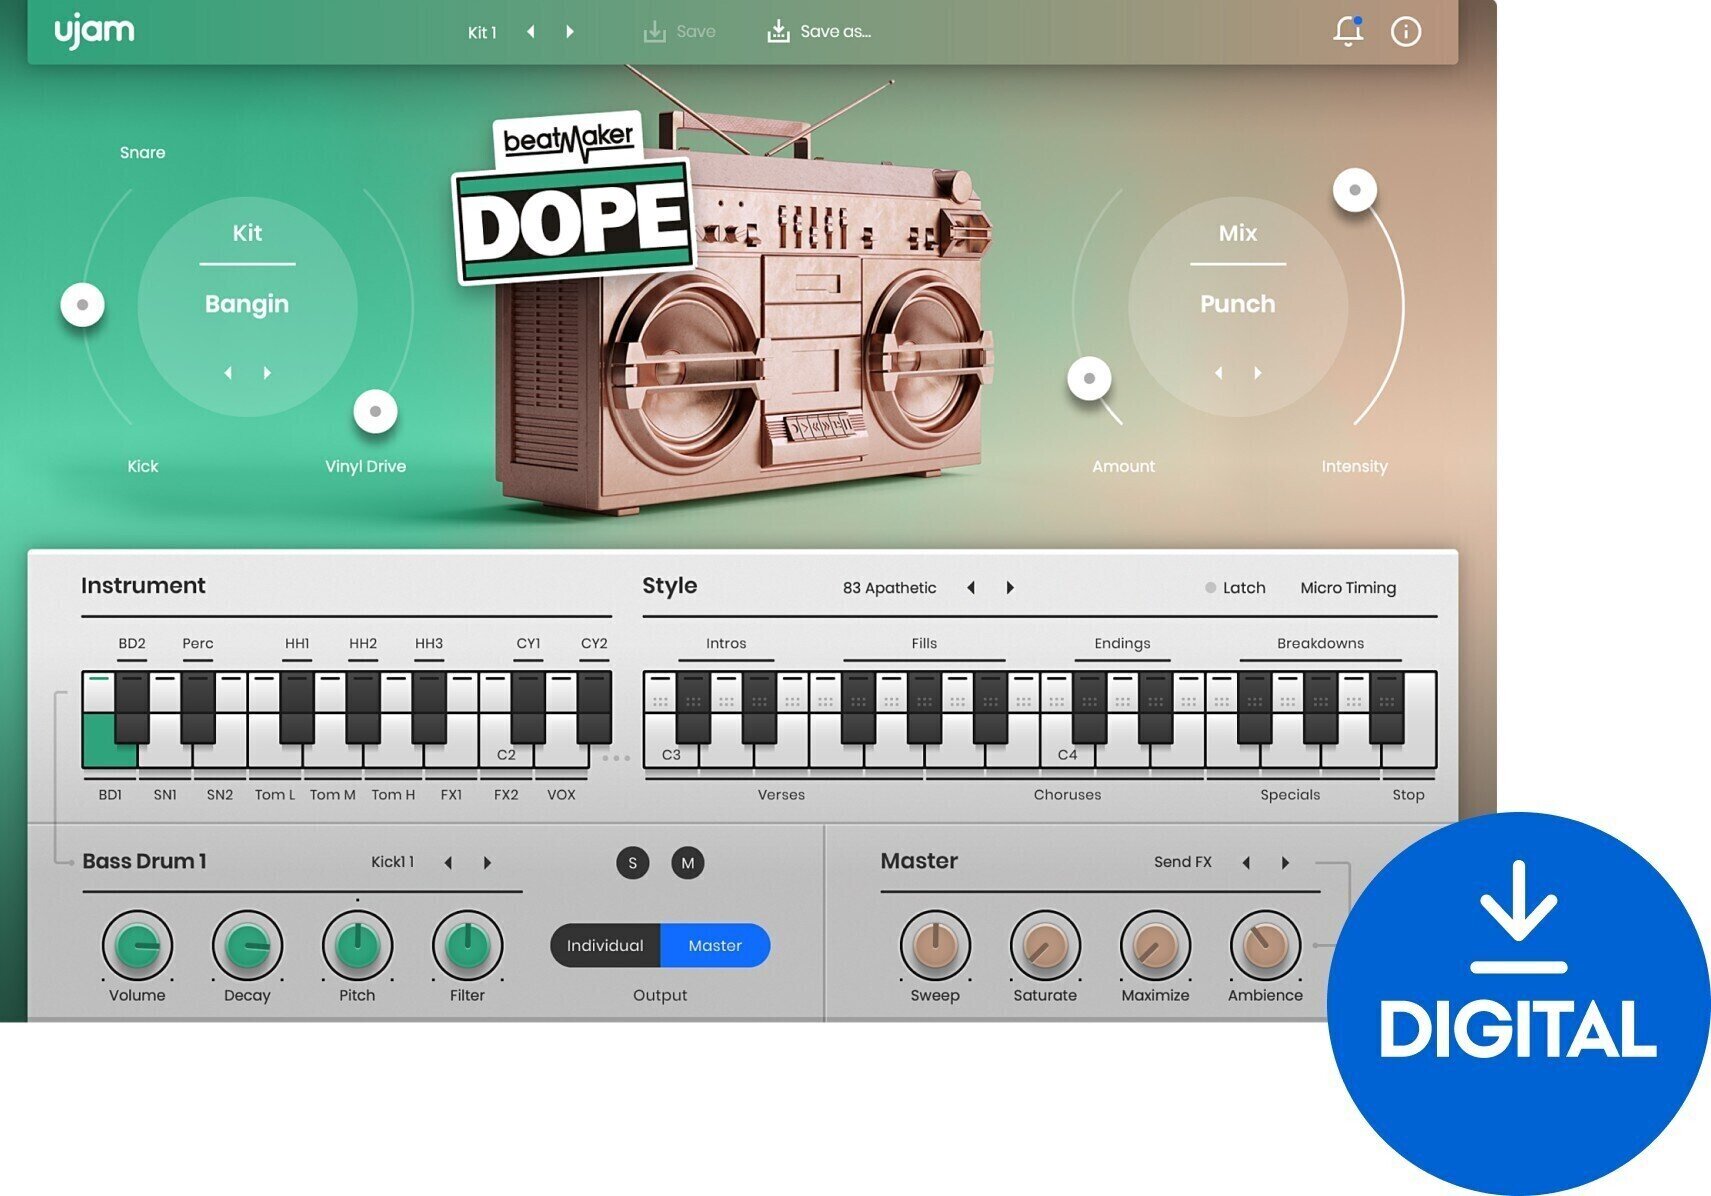Select the BD2 black key
This screenshot has height=1196, width=1711.
(x=132, y=708)
